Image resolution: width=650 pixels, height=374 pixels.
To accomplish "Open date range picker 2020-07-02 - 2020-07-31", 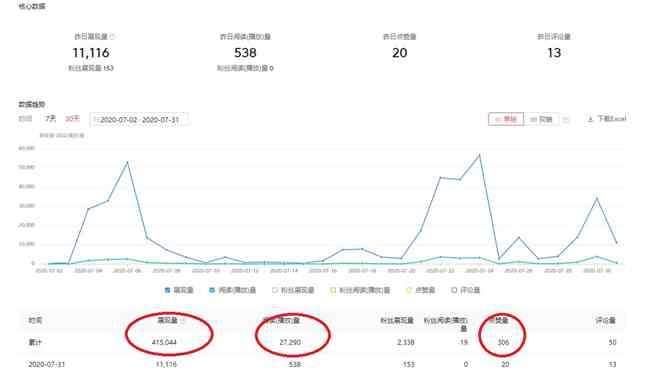I will 139,119.
